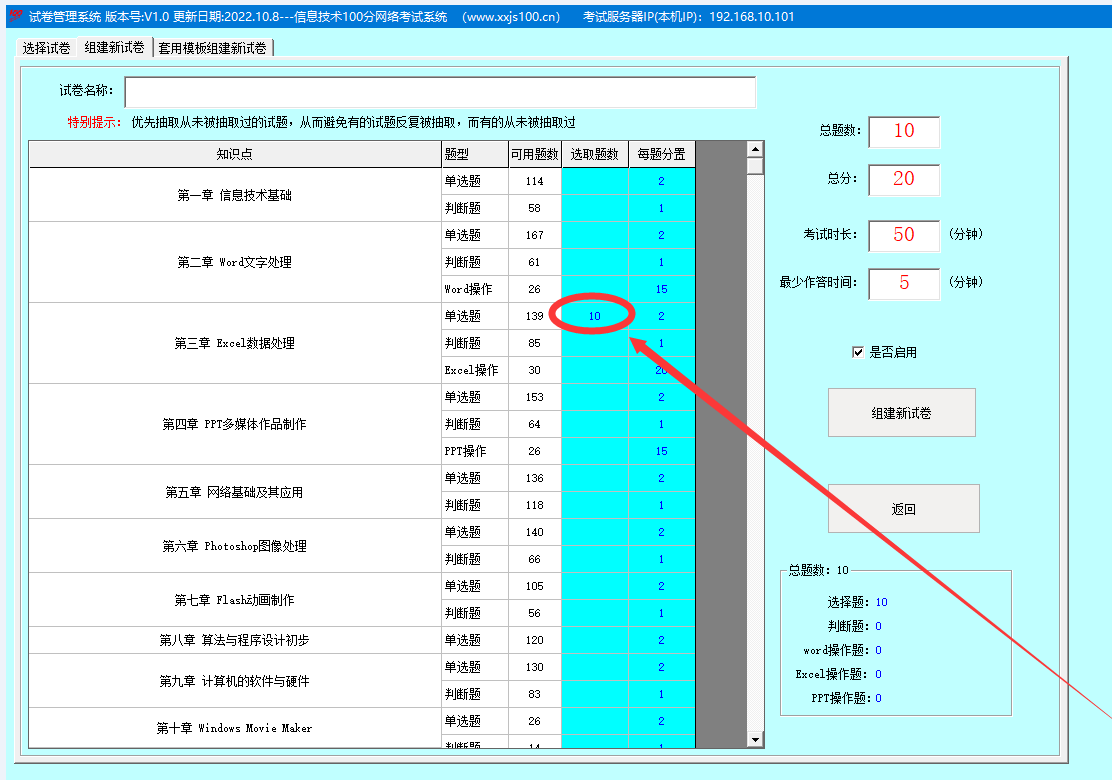Click the 返回 button
Screen dimensions: 1112x780
(x=904, y=508)
